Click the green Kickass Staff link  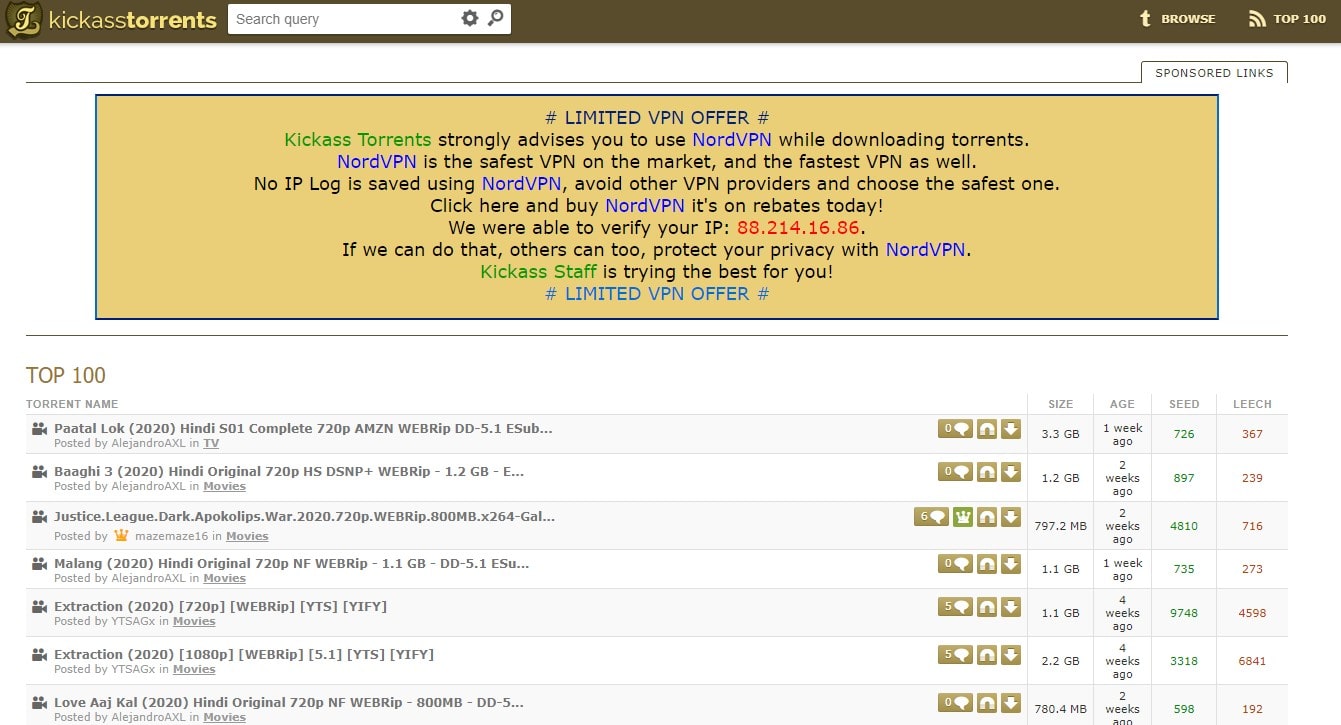pos(539,272)
